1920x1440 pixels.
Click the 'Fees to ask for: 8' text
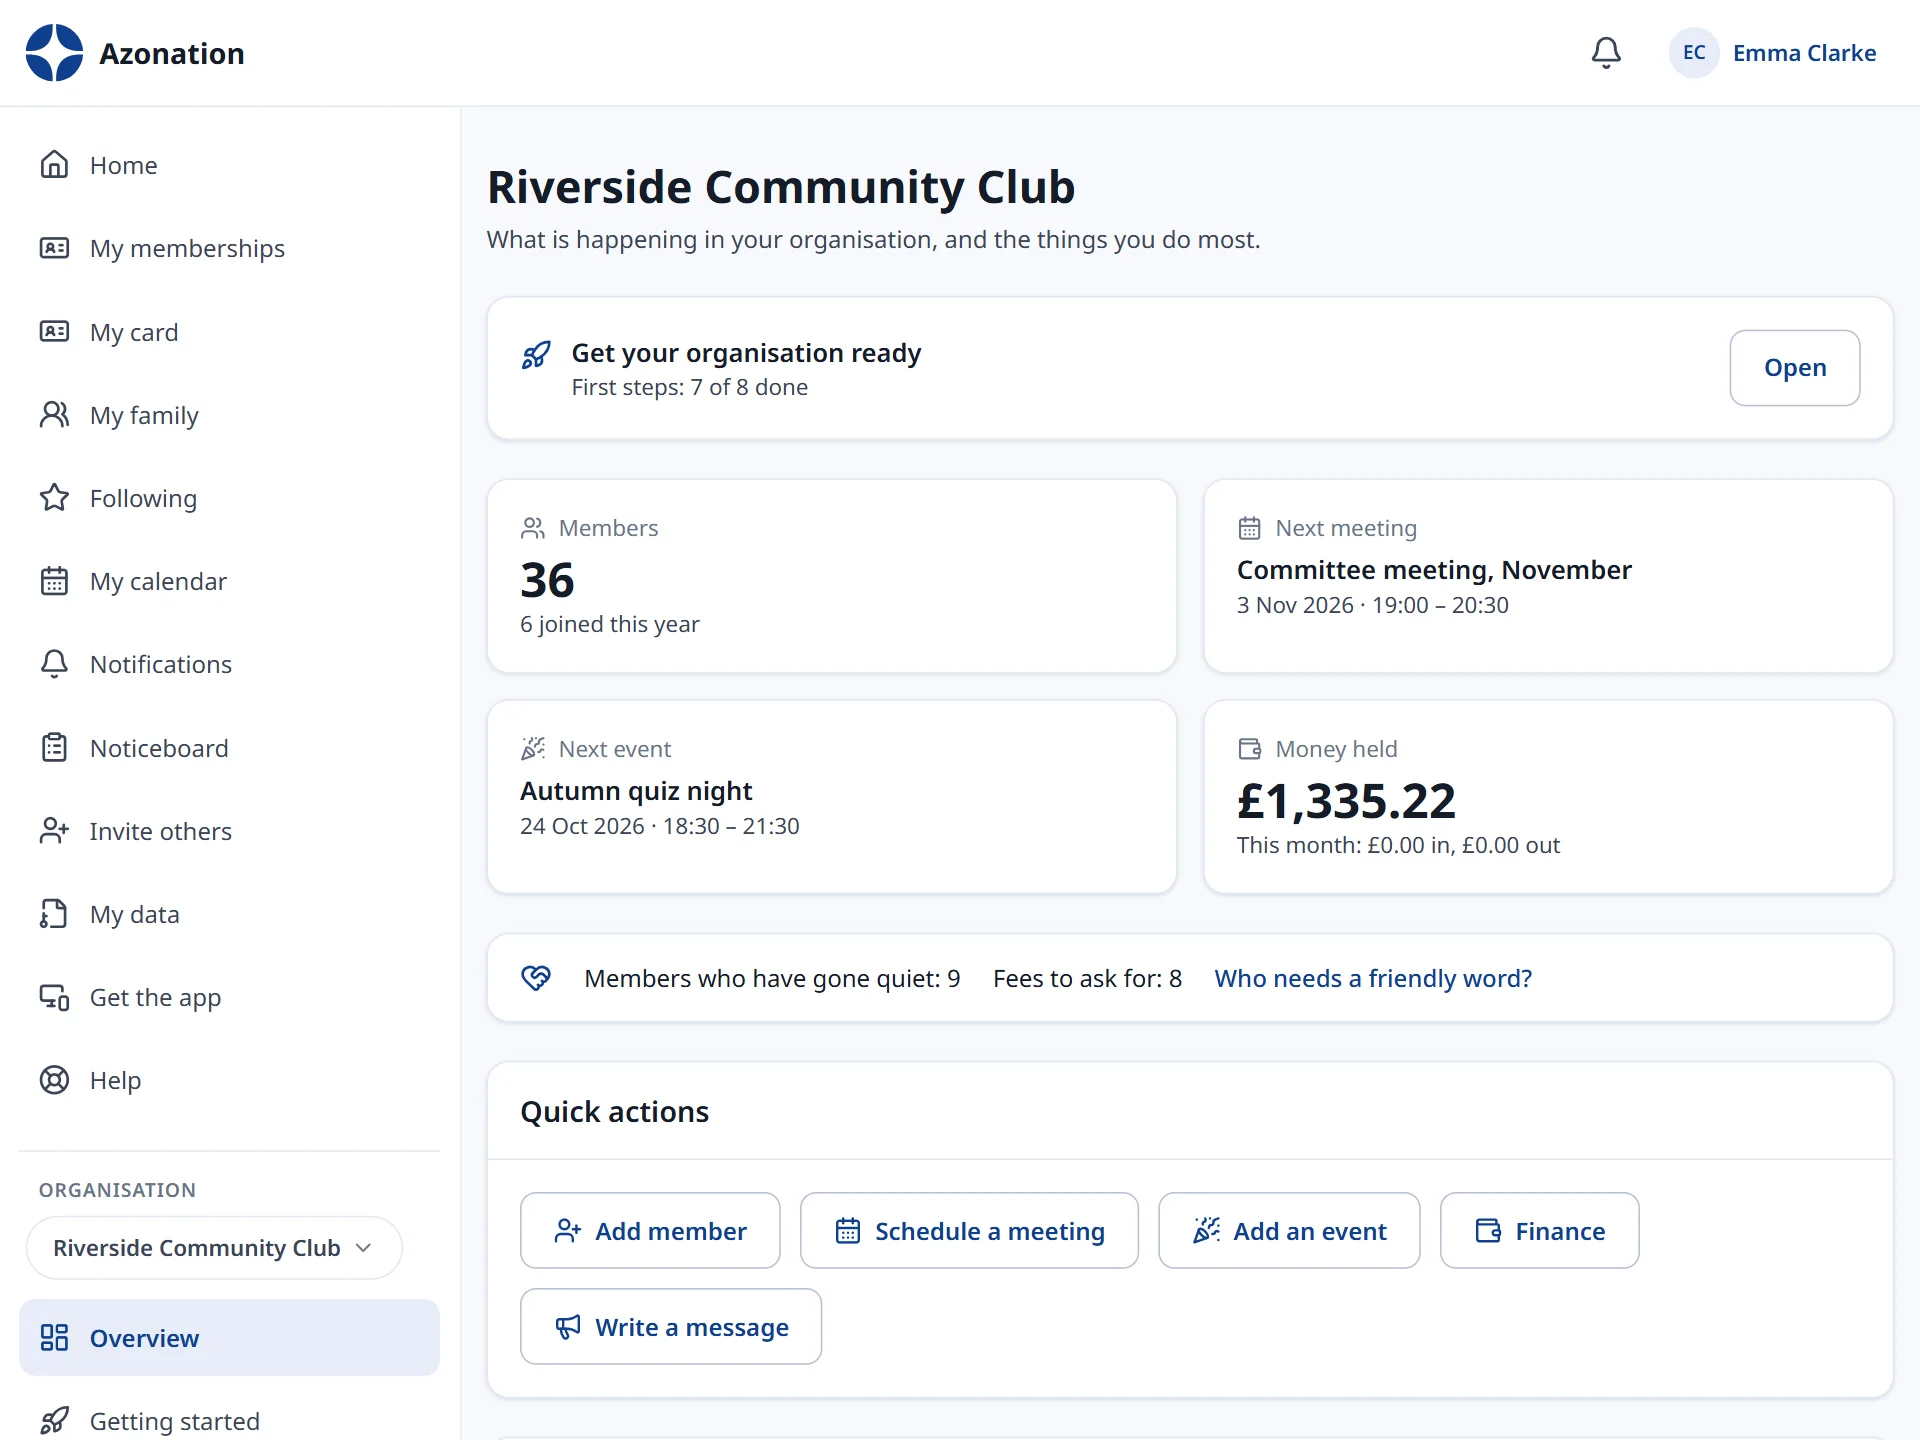1087,978
